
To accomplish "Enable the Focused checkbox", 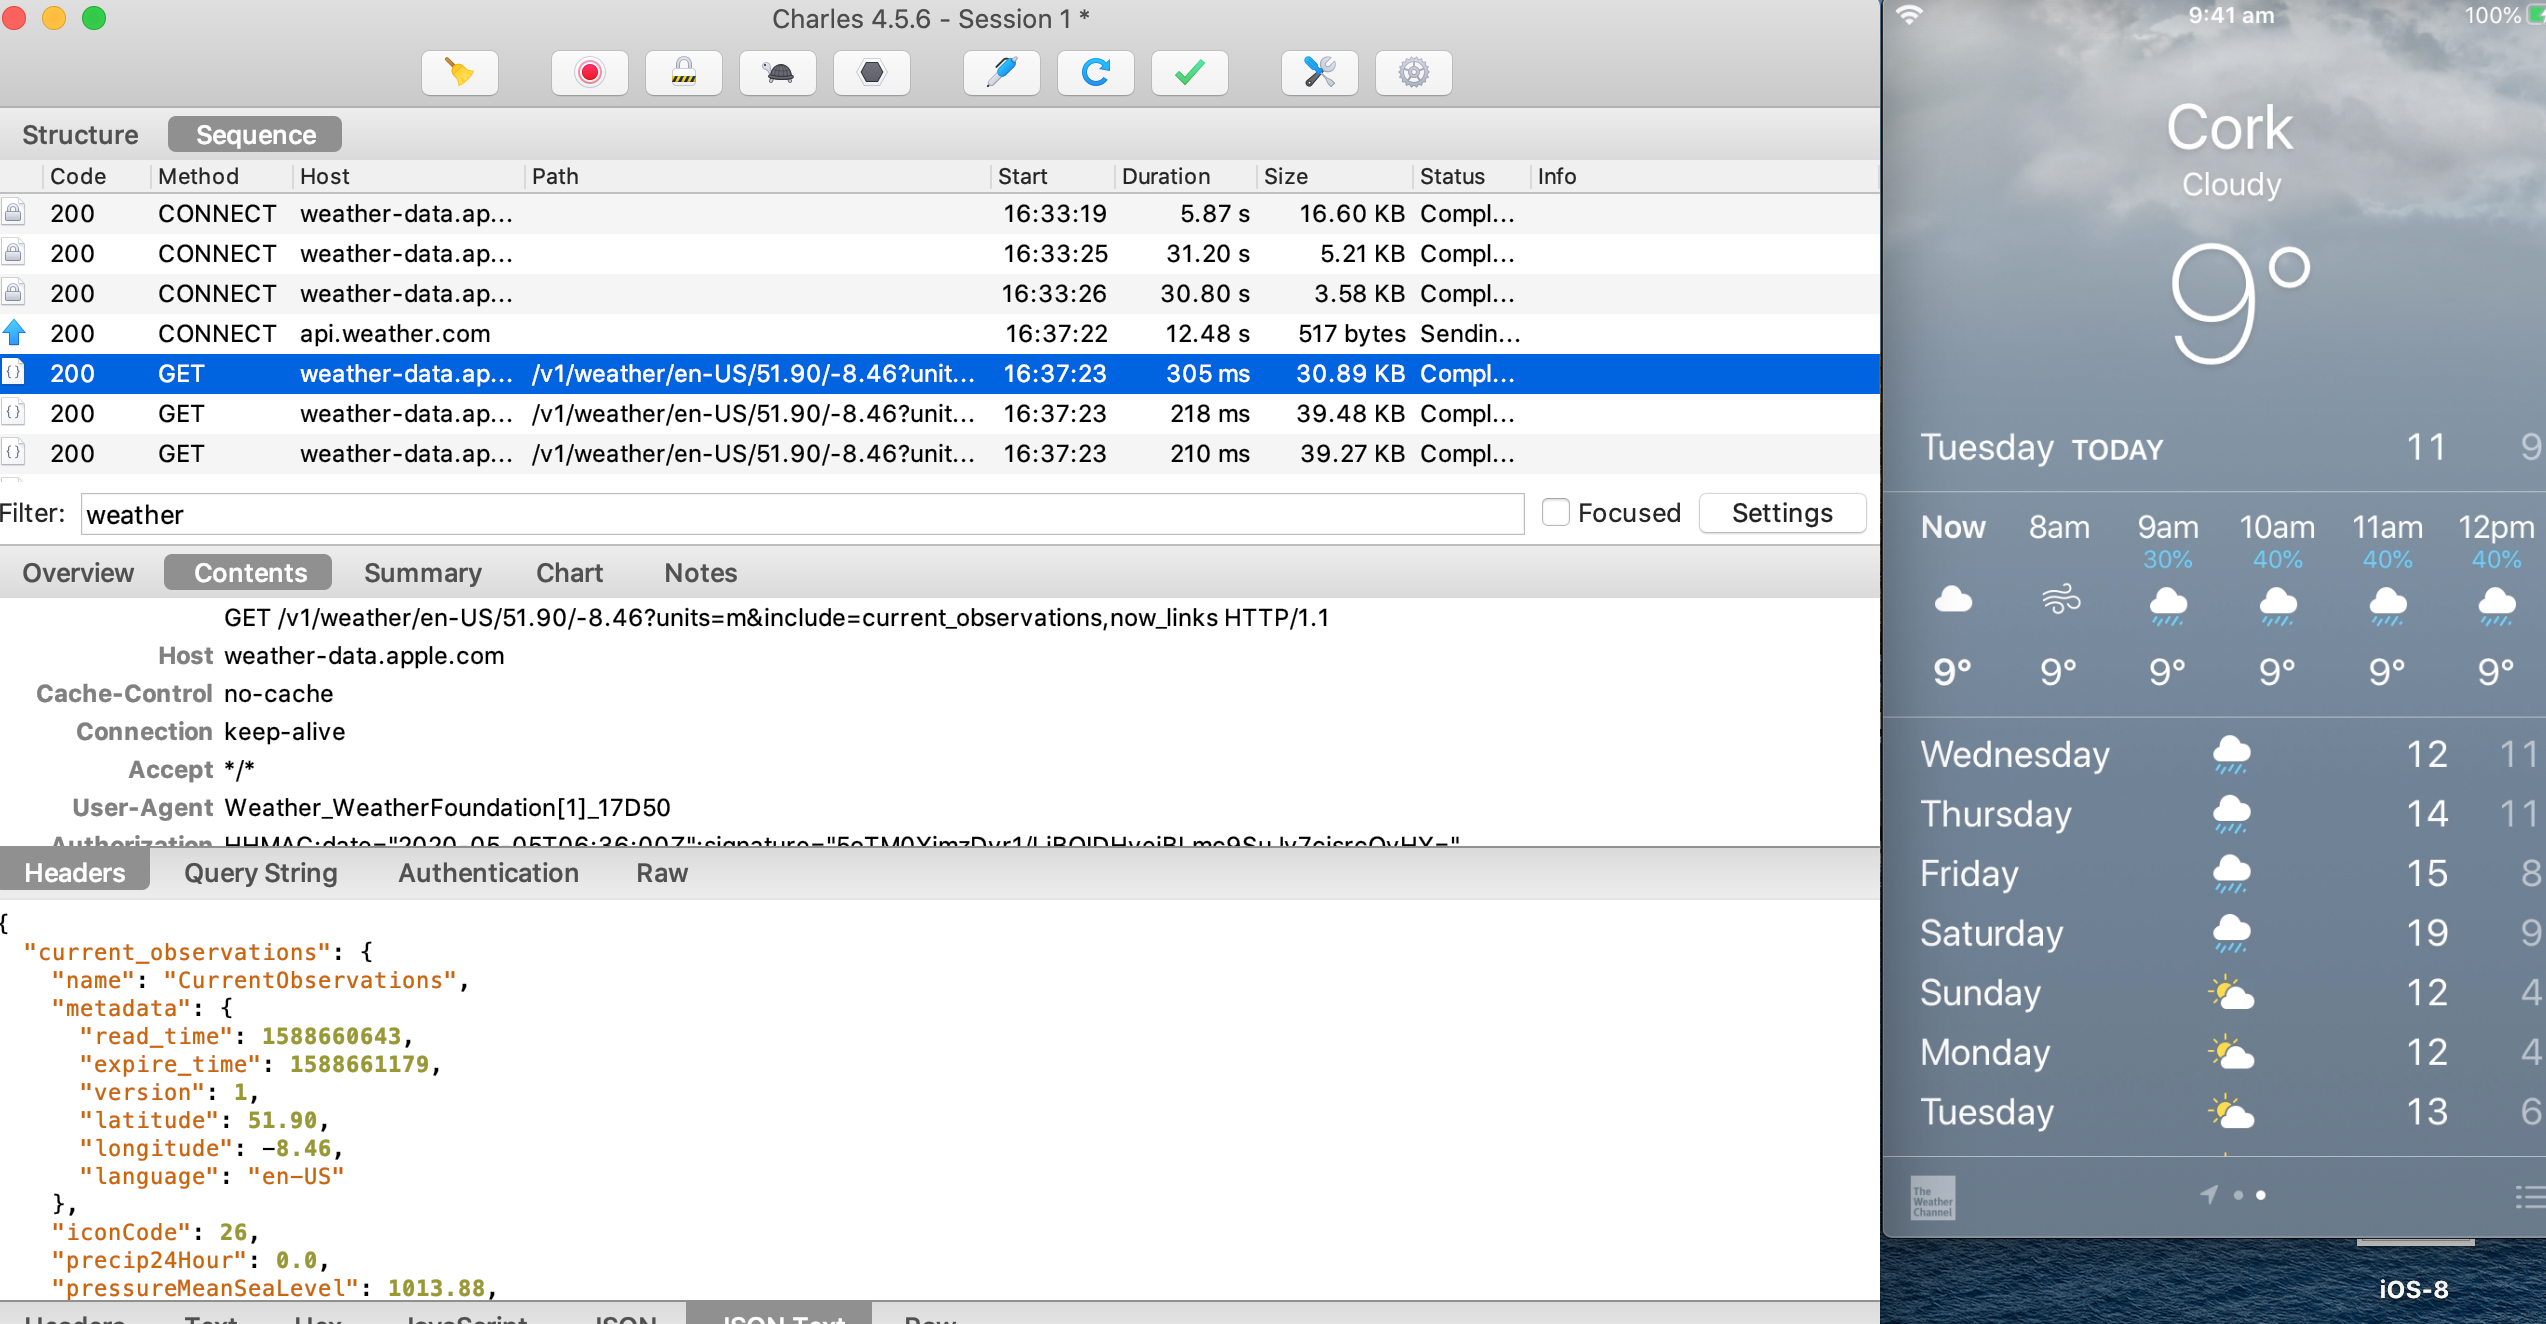I will [1555, 513].
